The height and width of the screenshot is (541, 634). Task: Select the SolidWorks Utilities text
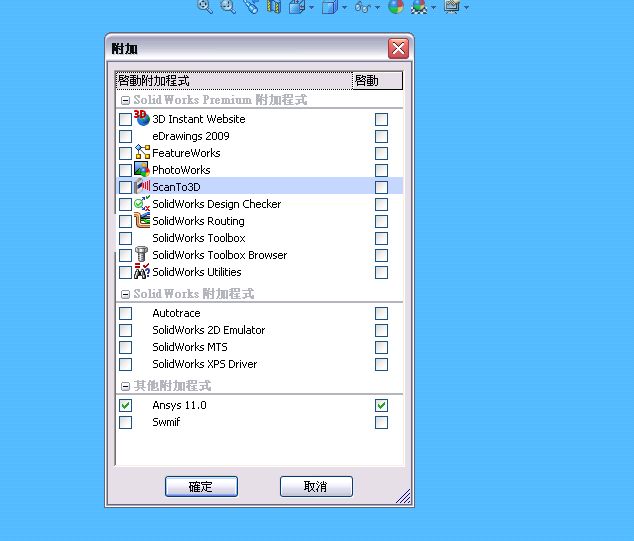click(197, 272)
